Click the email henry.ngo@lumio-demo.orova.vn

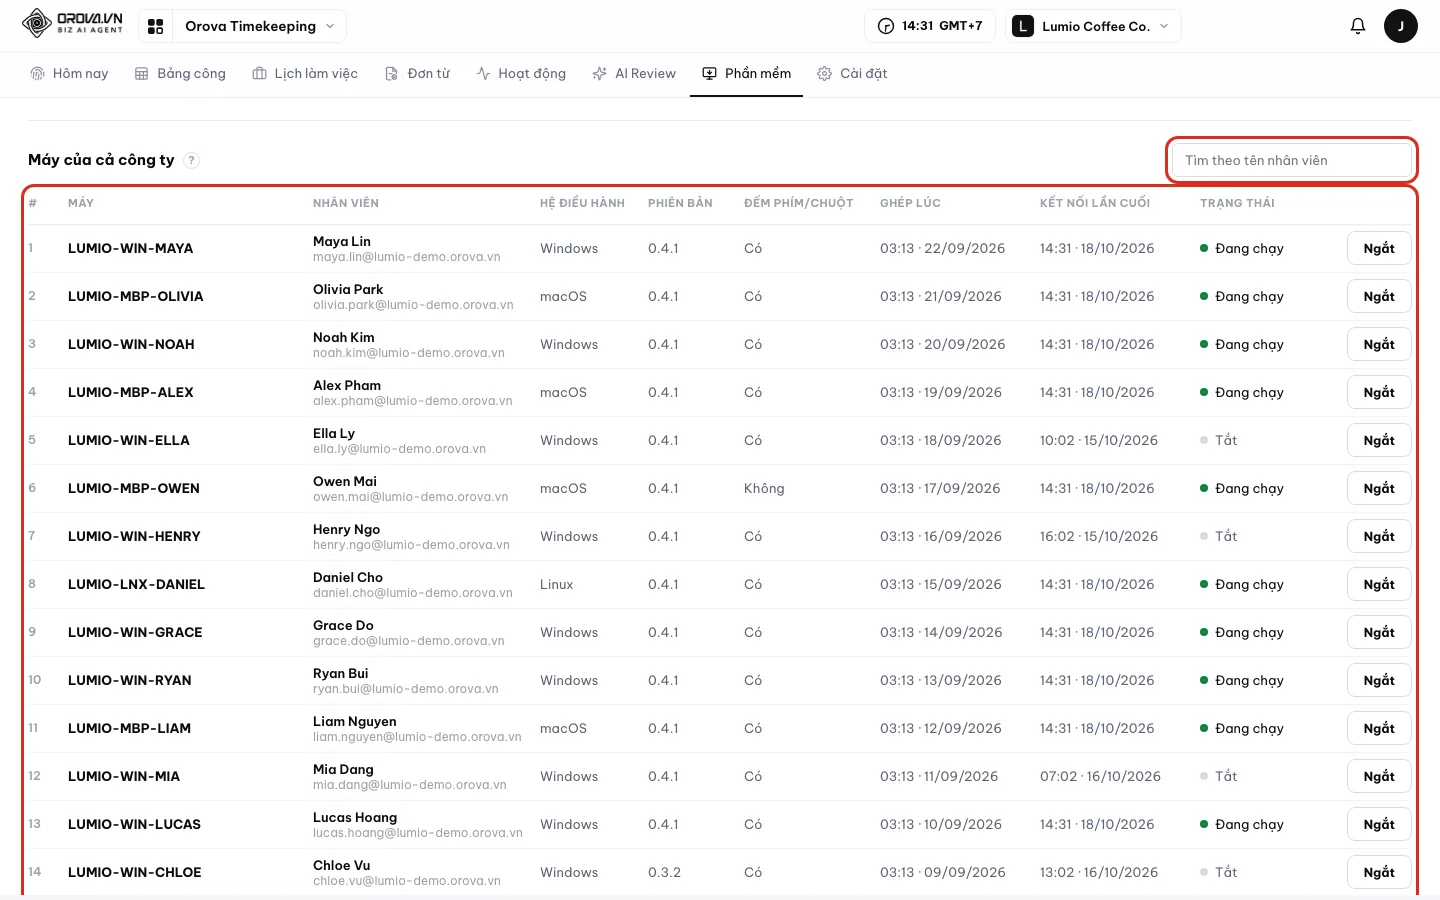coord(411,545)
